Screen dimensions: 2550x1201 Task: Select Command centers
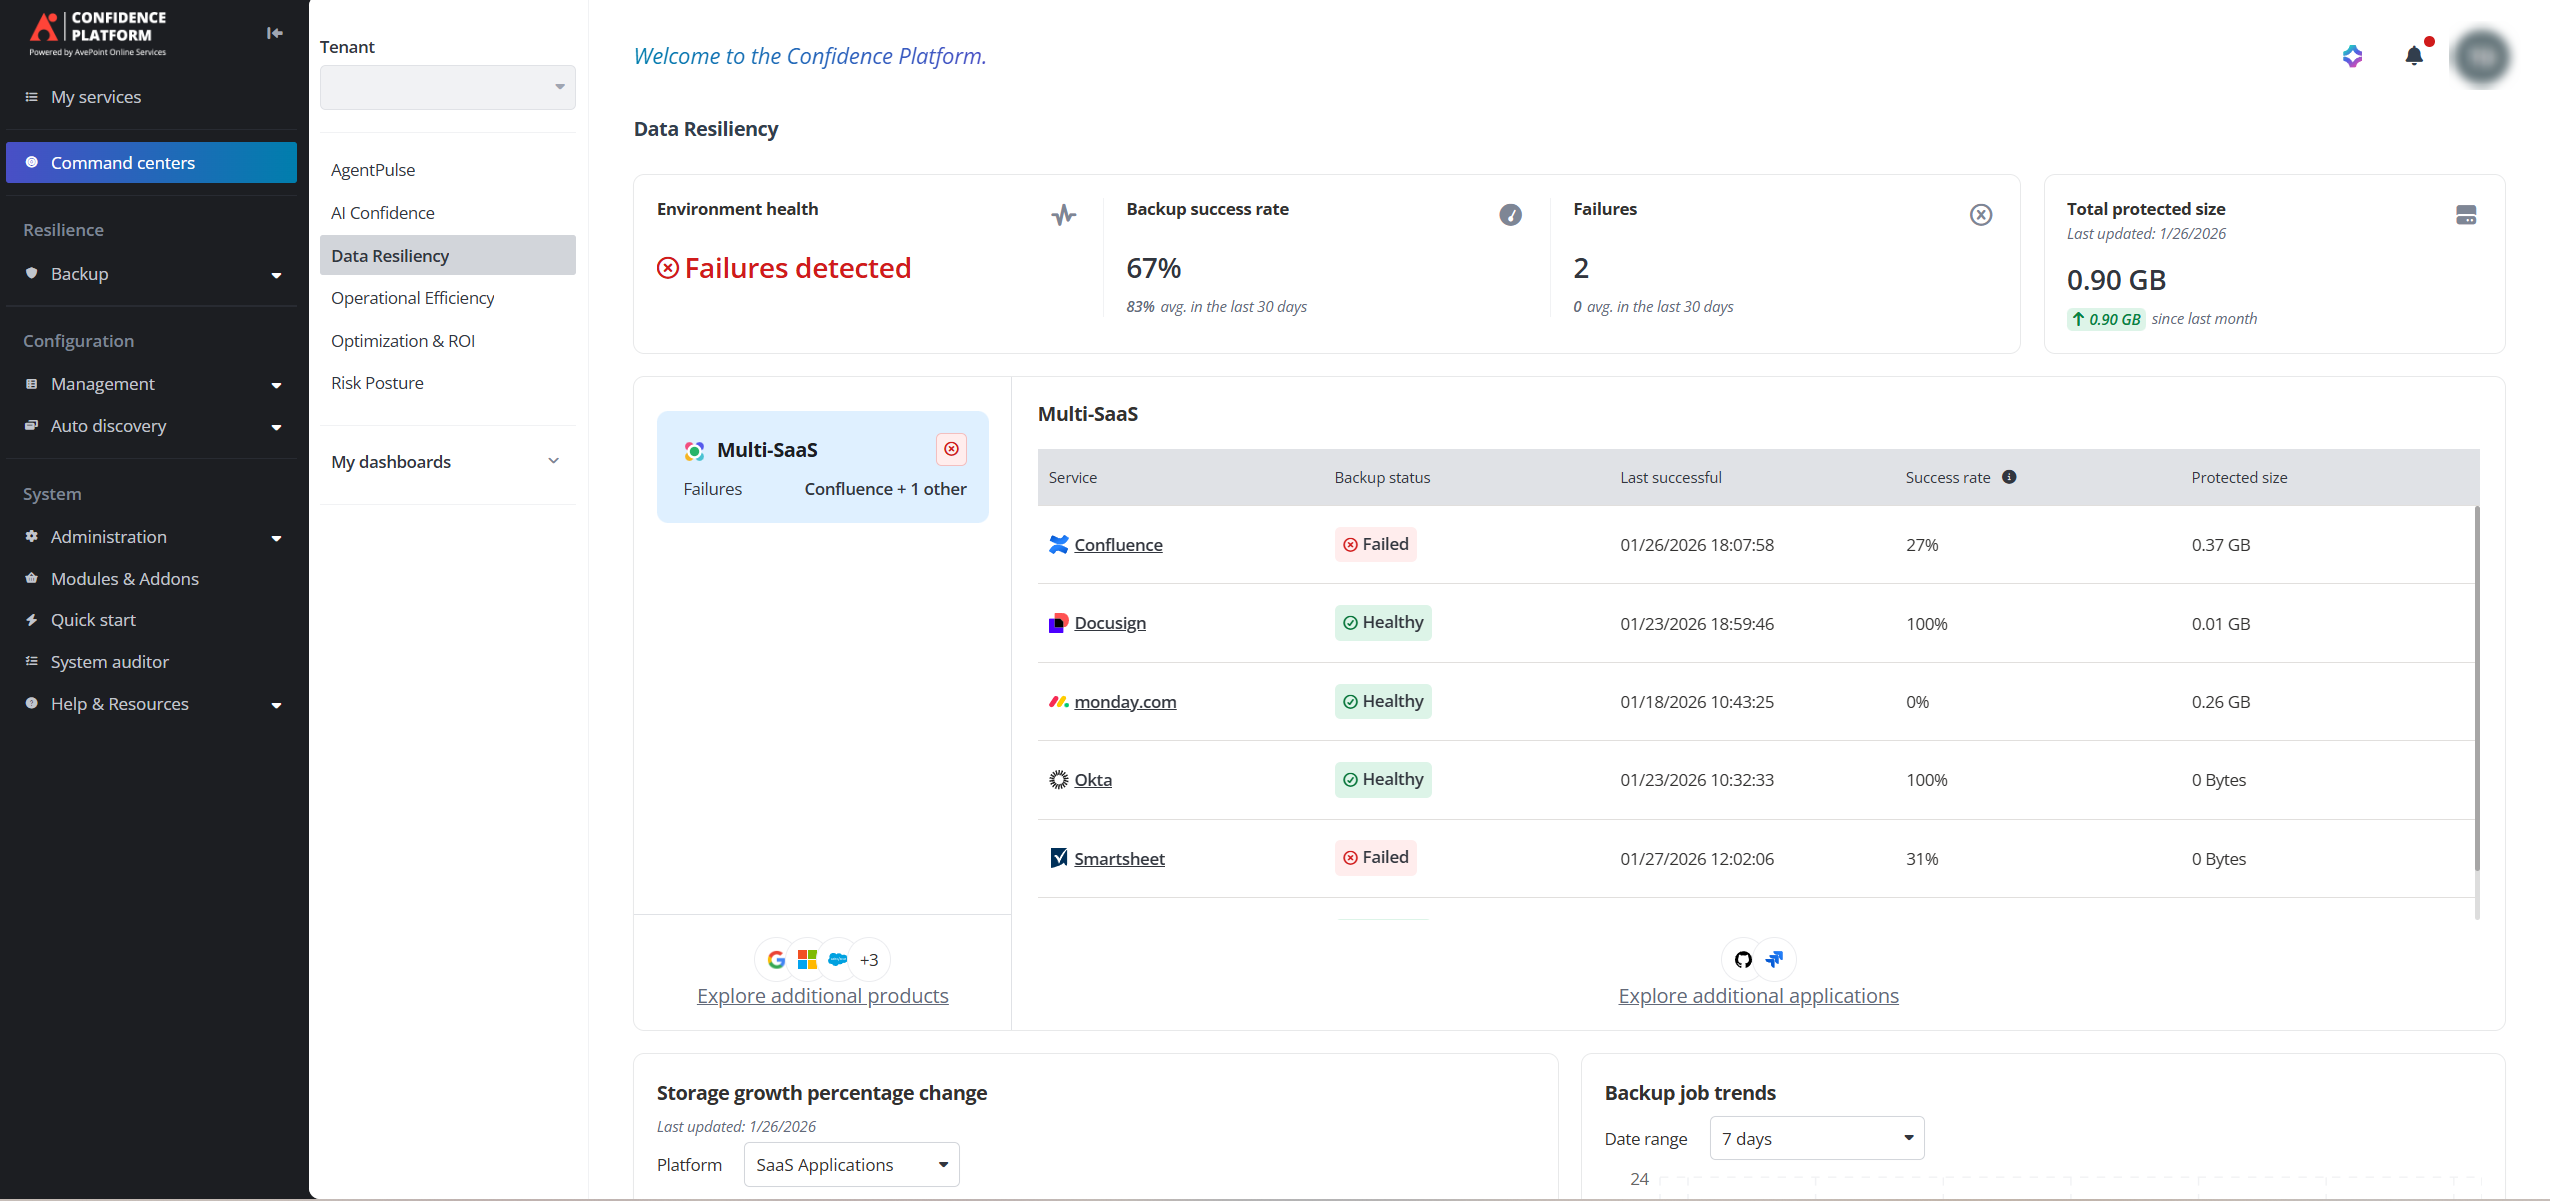pos(151,163)
